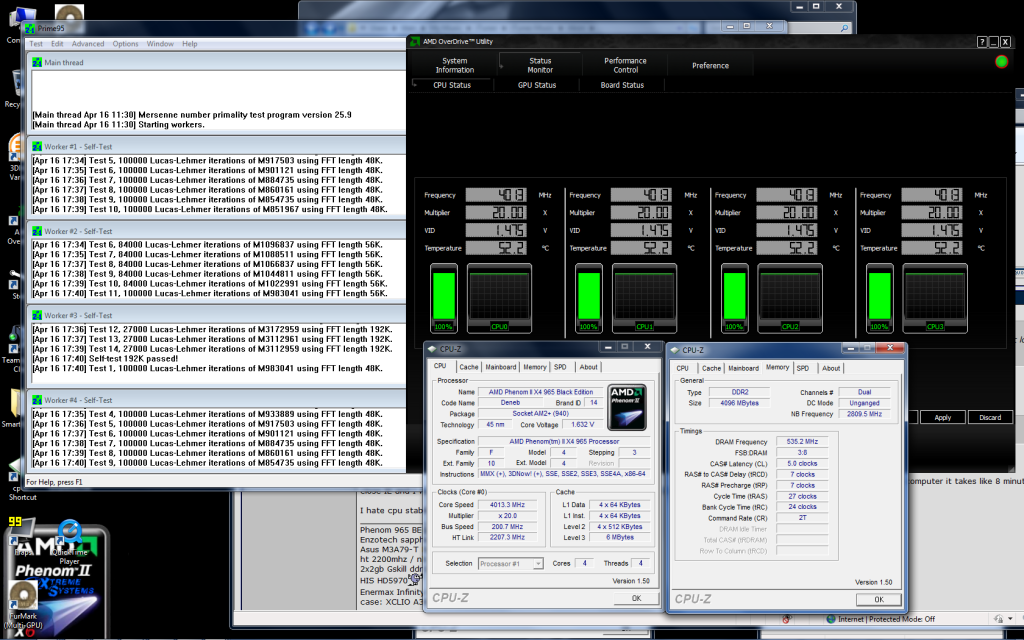Viewport: 1024px width, 640px height.
Task: Click the DRAM Frequency value 535.2 MHz
Action: click(802, 441)
